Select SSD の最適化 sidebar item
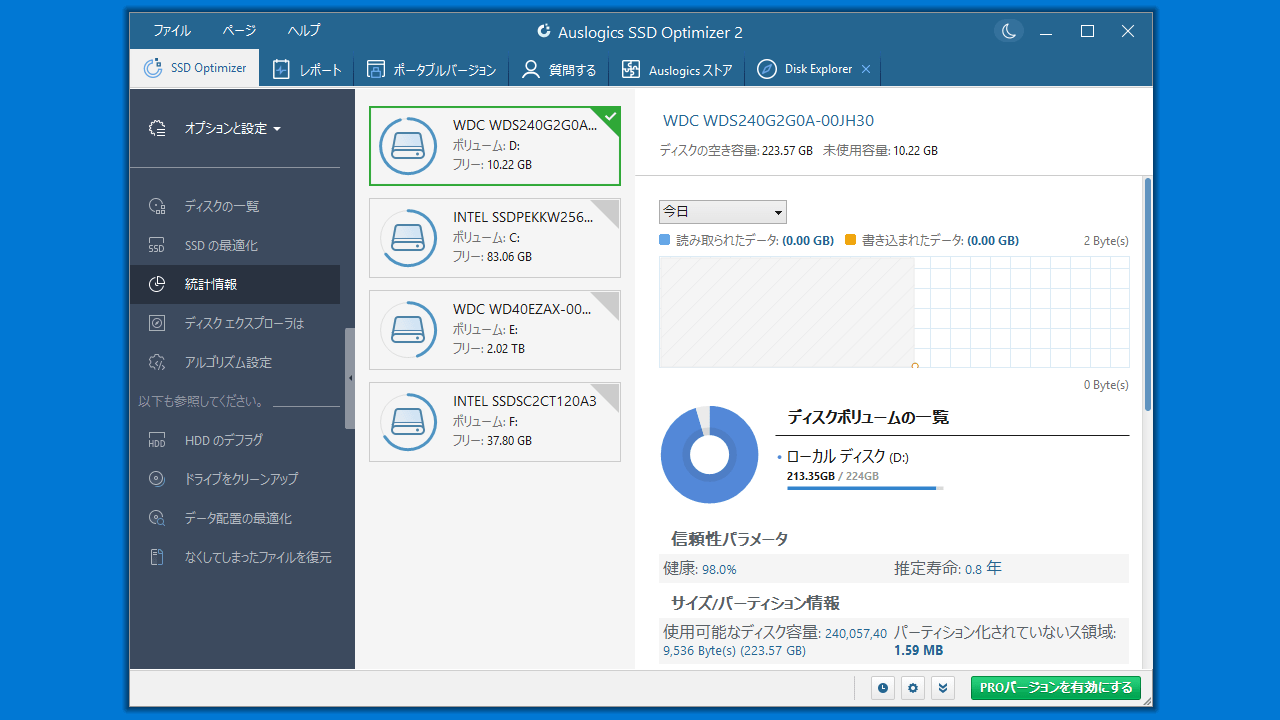The width and height of the screenshot is (1280, 720). click(x=221, y=246)
